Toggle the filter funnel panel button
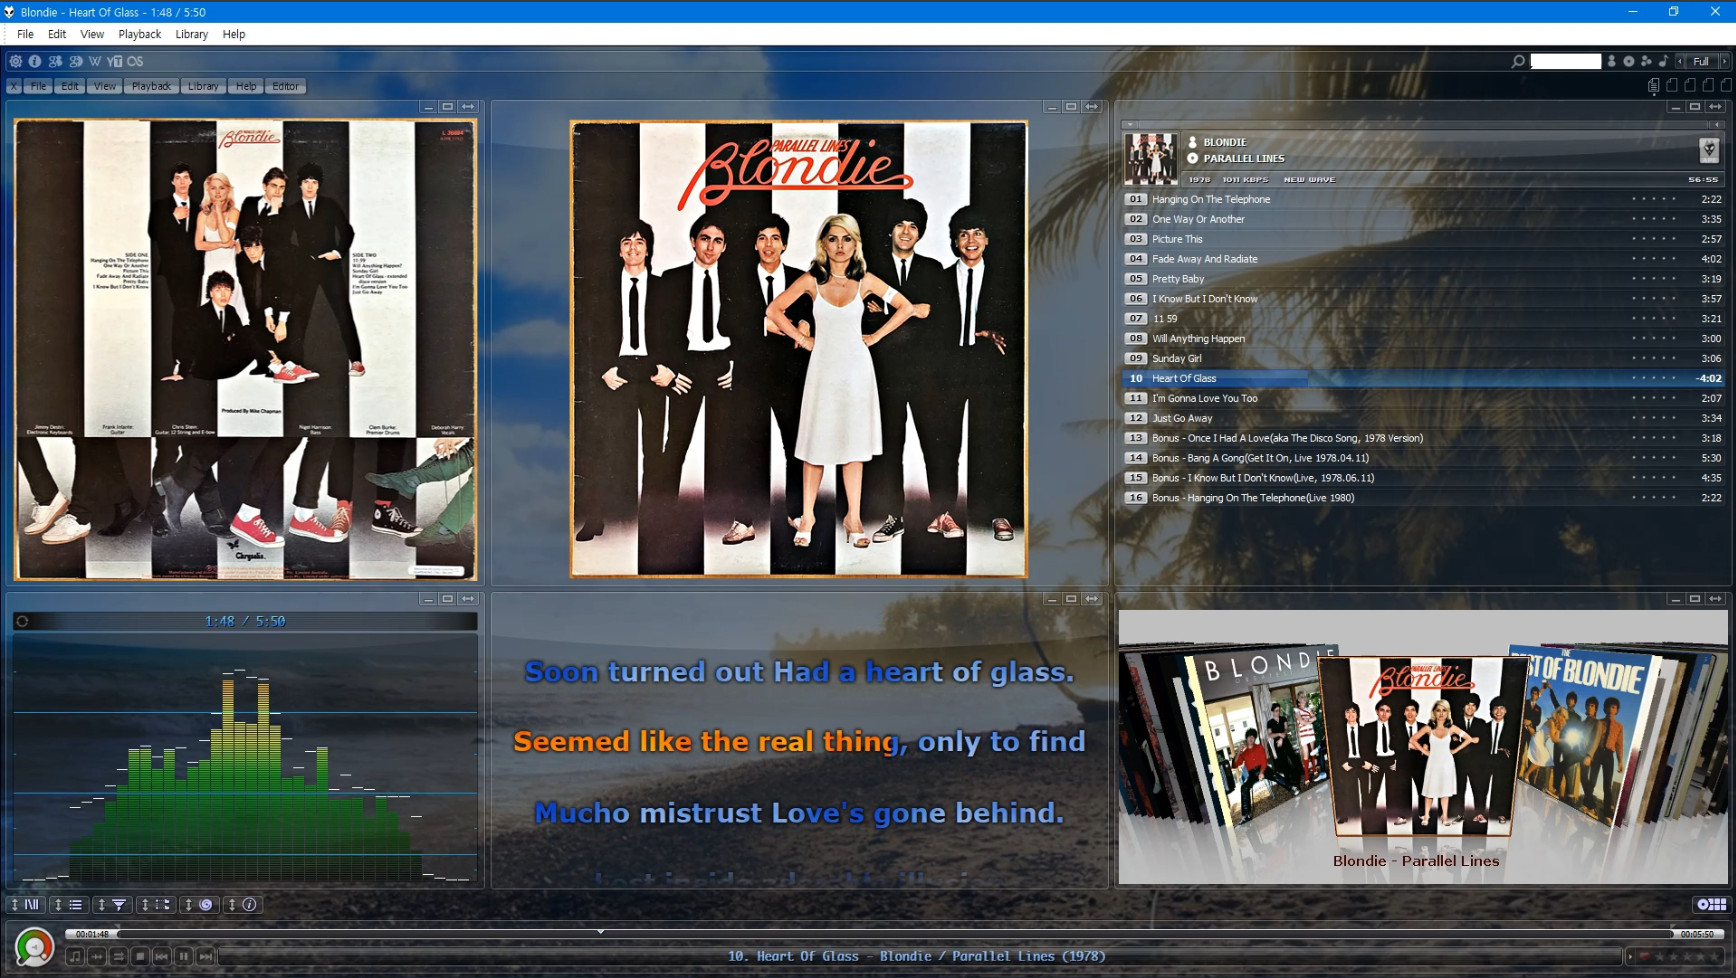The image size is (1736, 978). pos(113,904)
